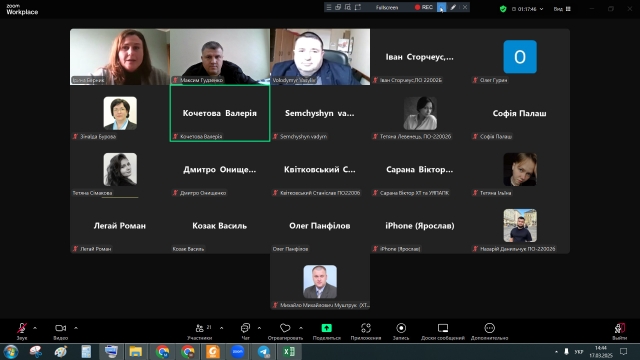Select the iPhone (Ярослав) participant tile
640x360 pixels.
tap(420, 226)
